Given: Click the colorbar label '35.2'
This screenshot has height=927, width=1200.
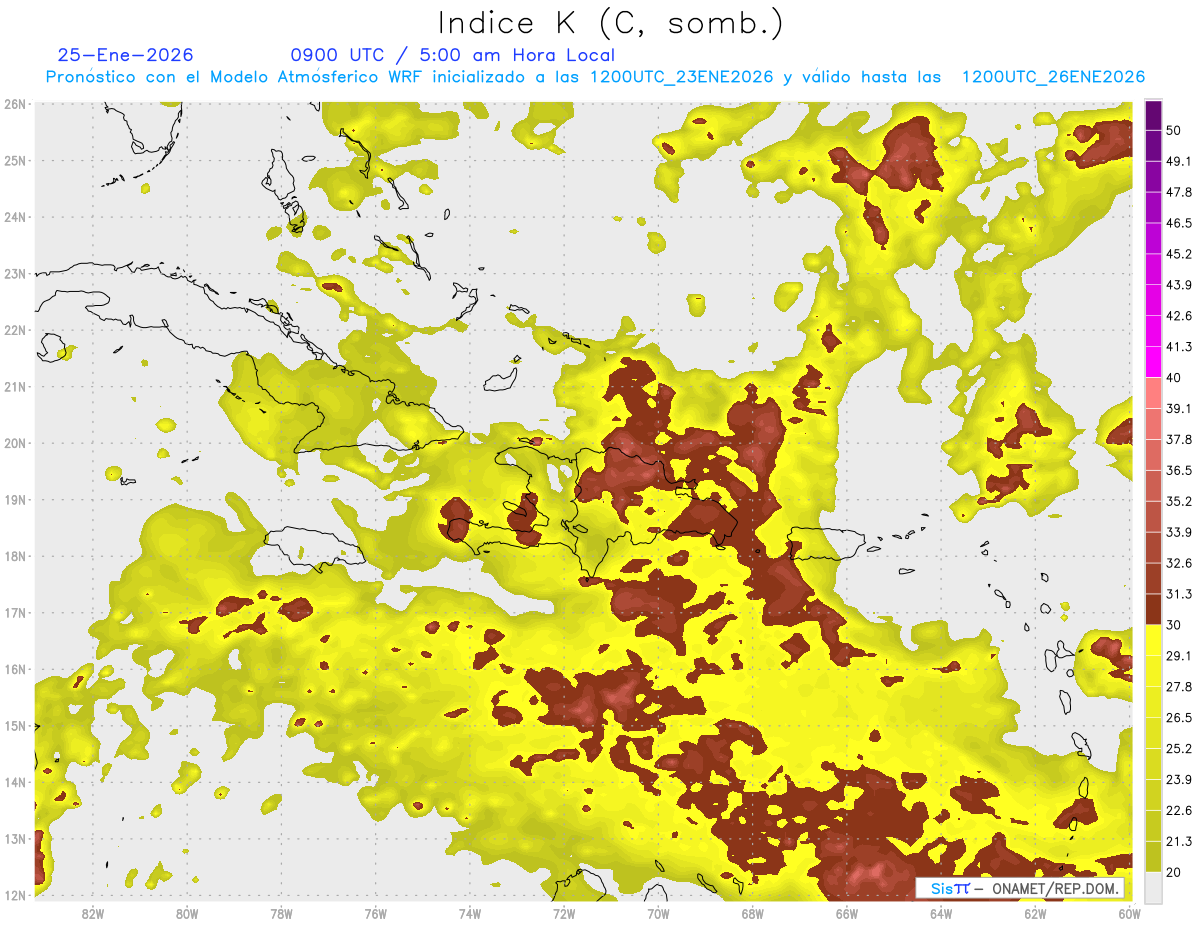Looking at the screenshot, I should click(1180, 501).
